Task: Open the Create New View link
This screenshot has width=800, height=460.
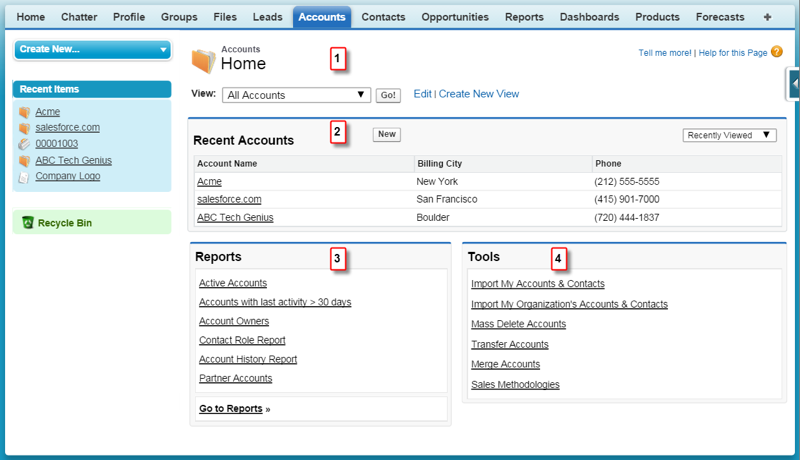Action: point(479,94)
